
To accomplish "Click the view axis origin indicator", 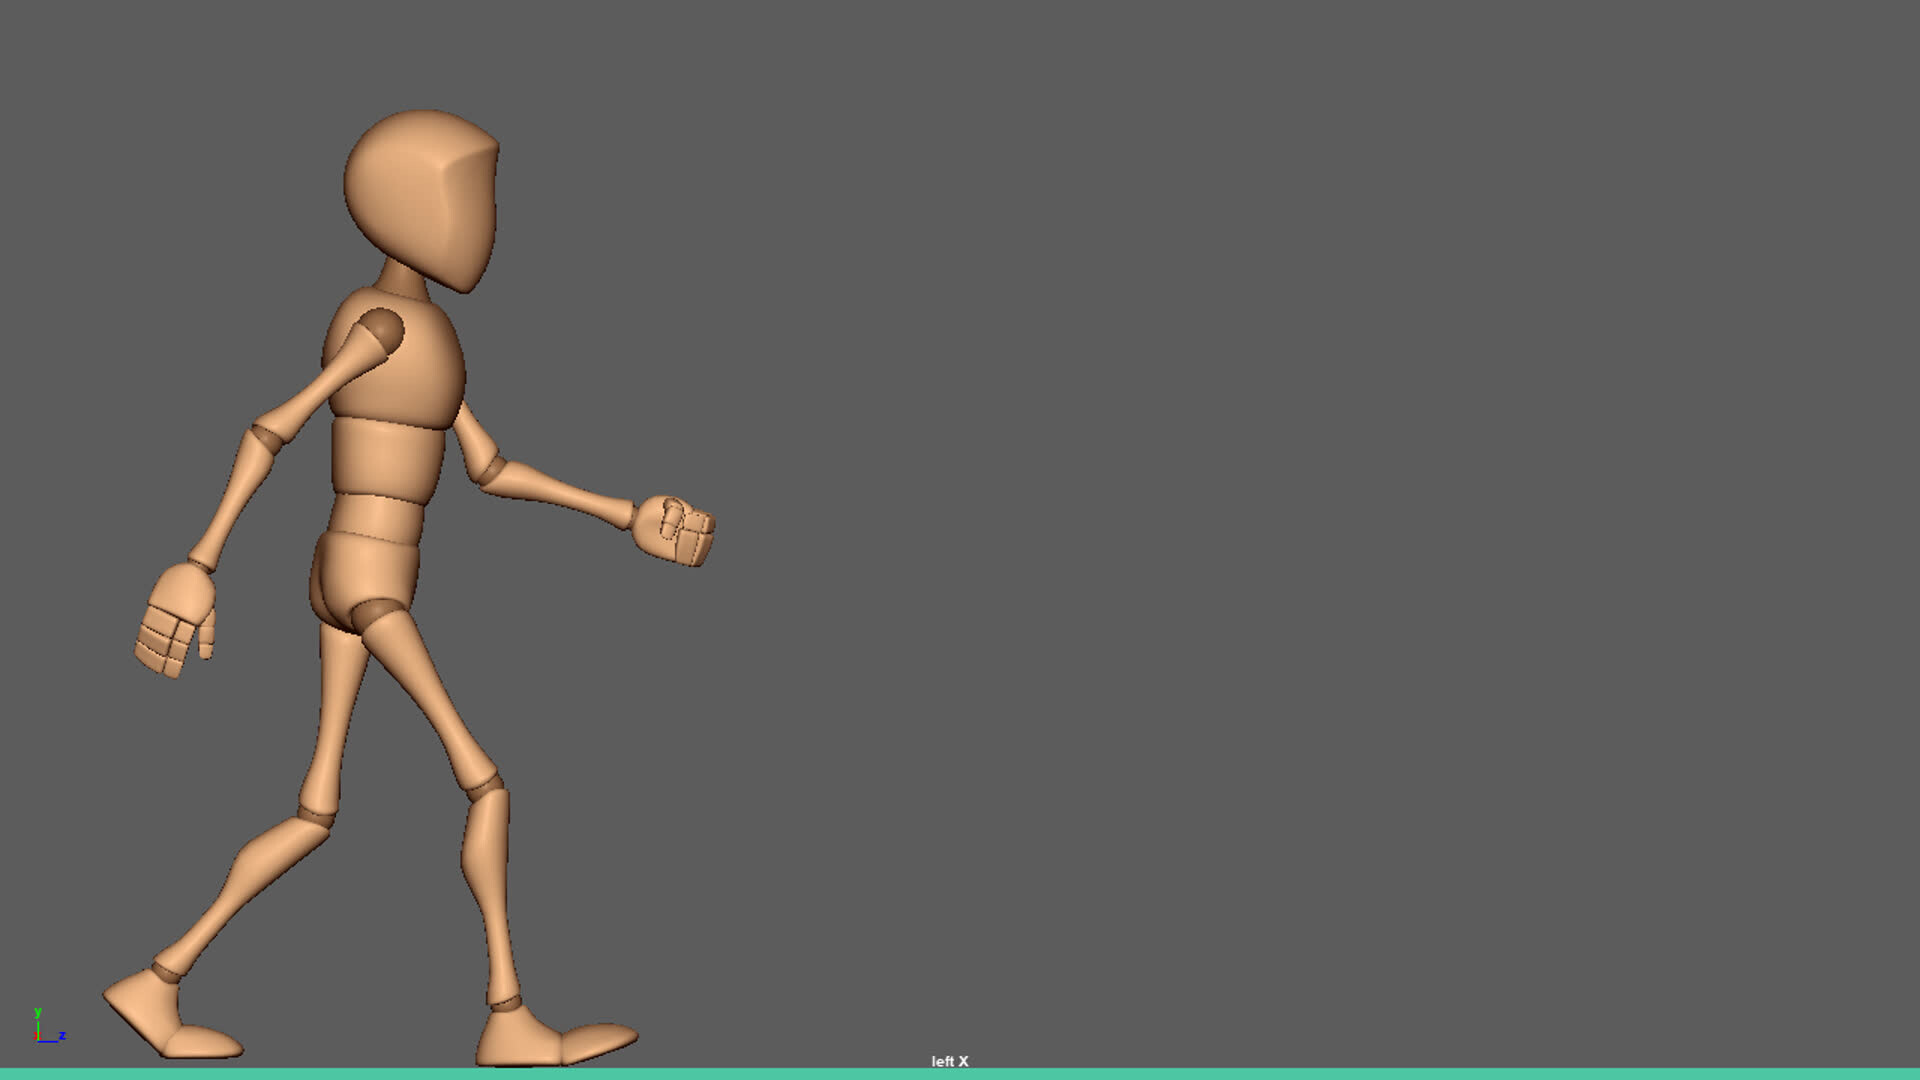I will pyautogui.click(x=38, y=1040).
